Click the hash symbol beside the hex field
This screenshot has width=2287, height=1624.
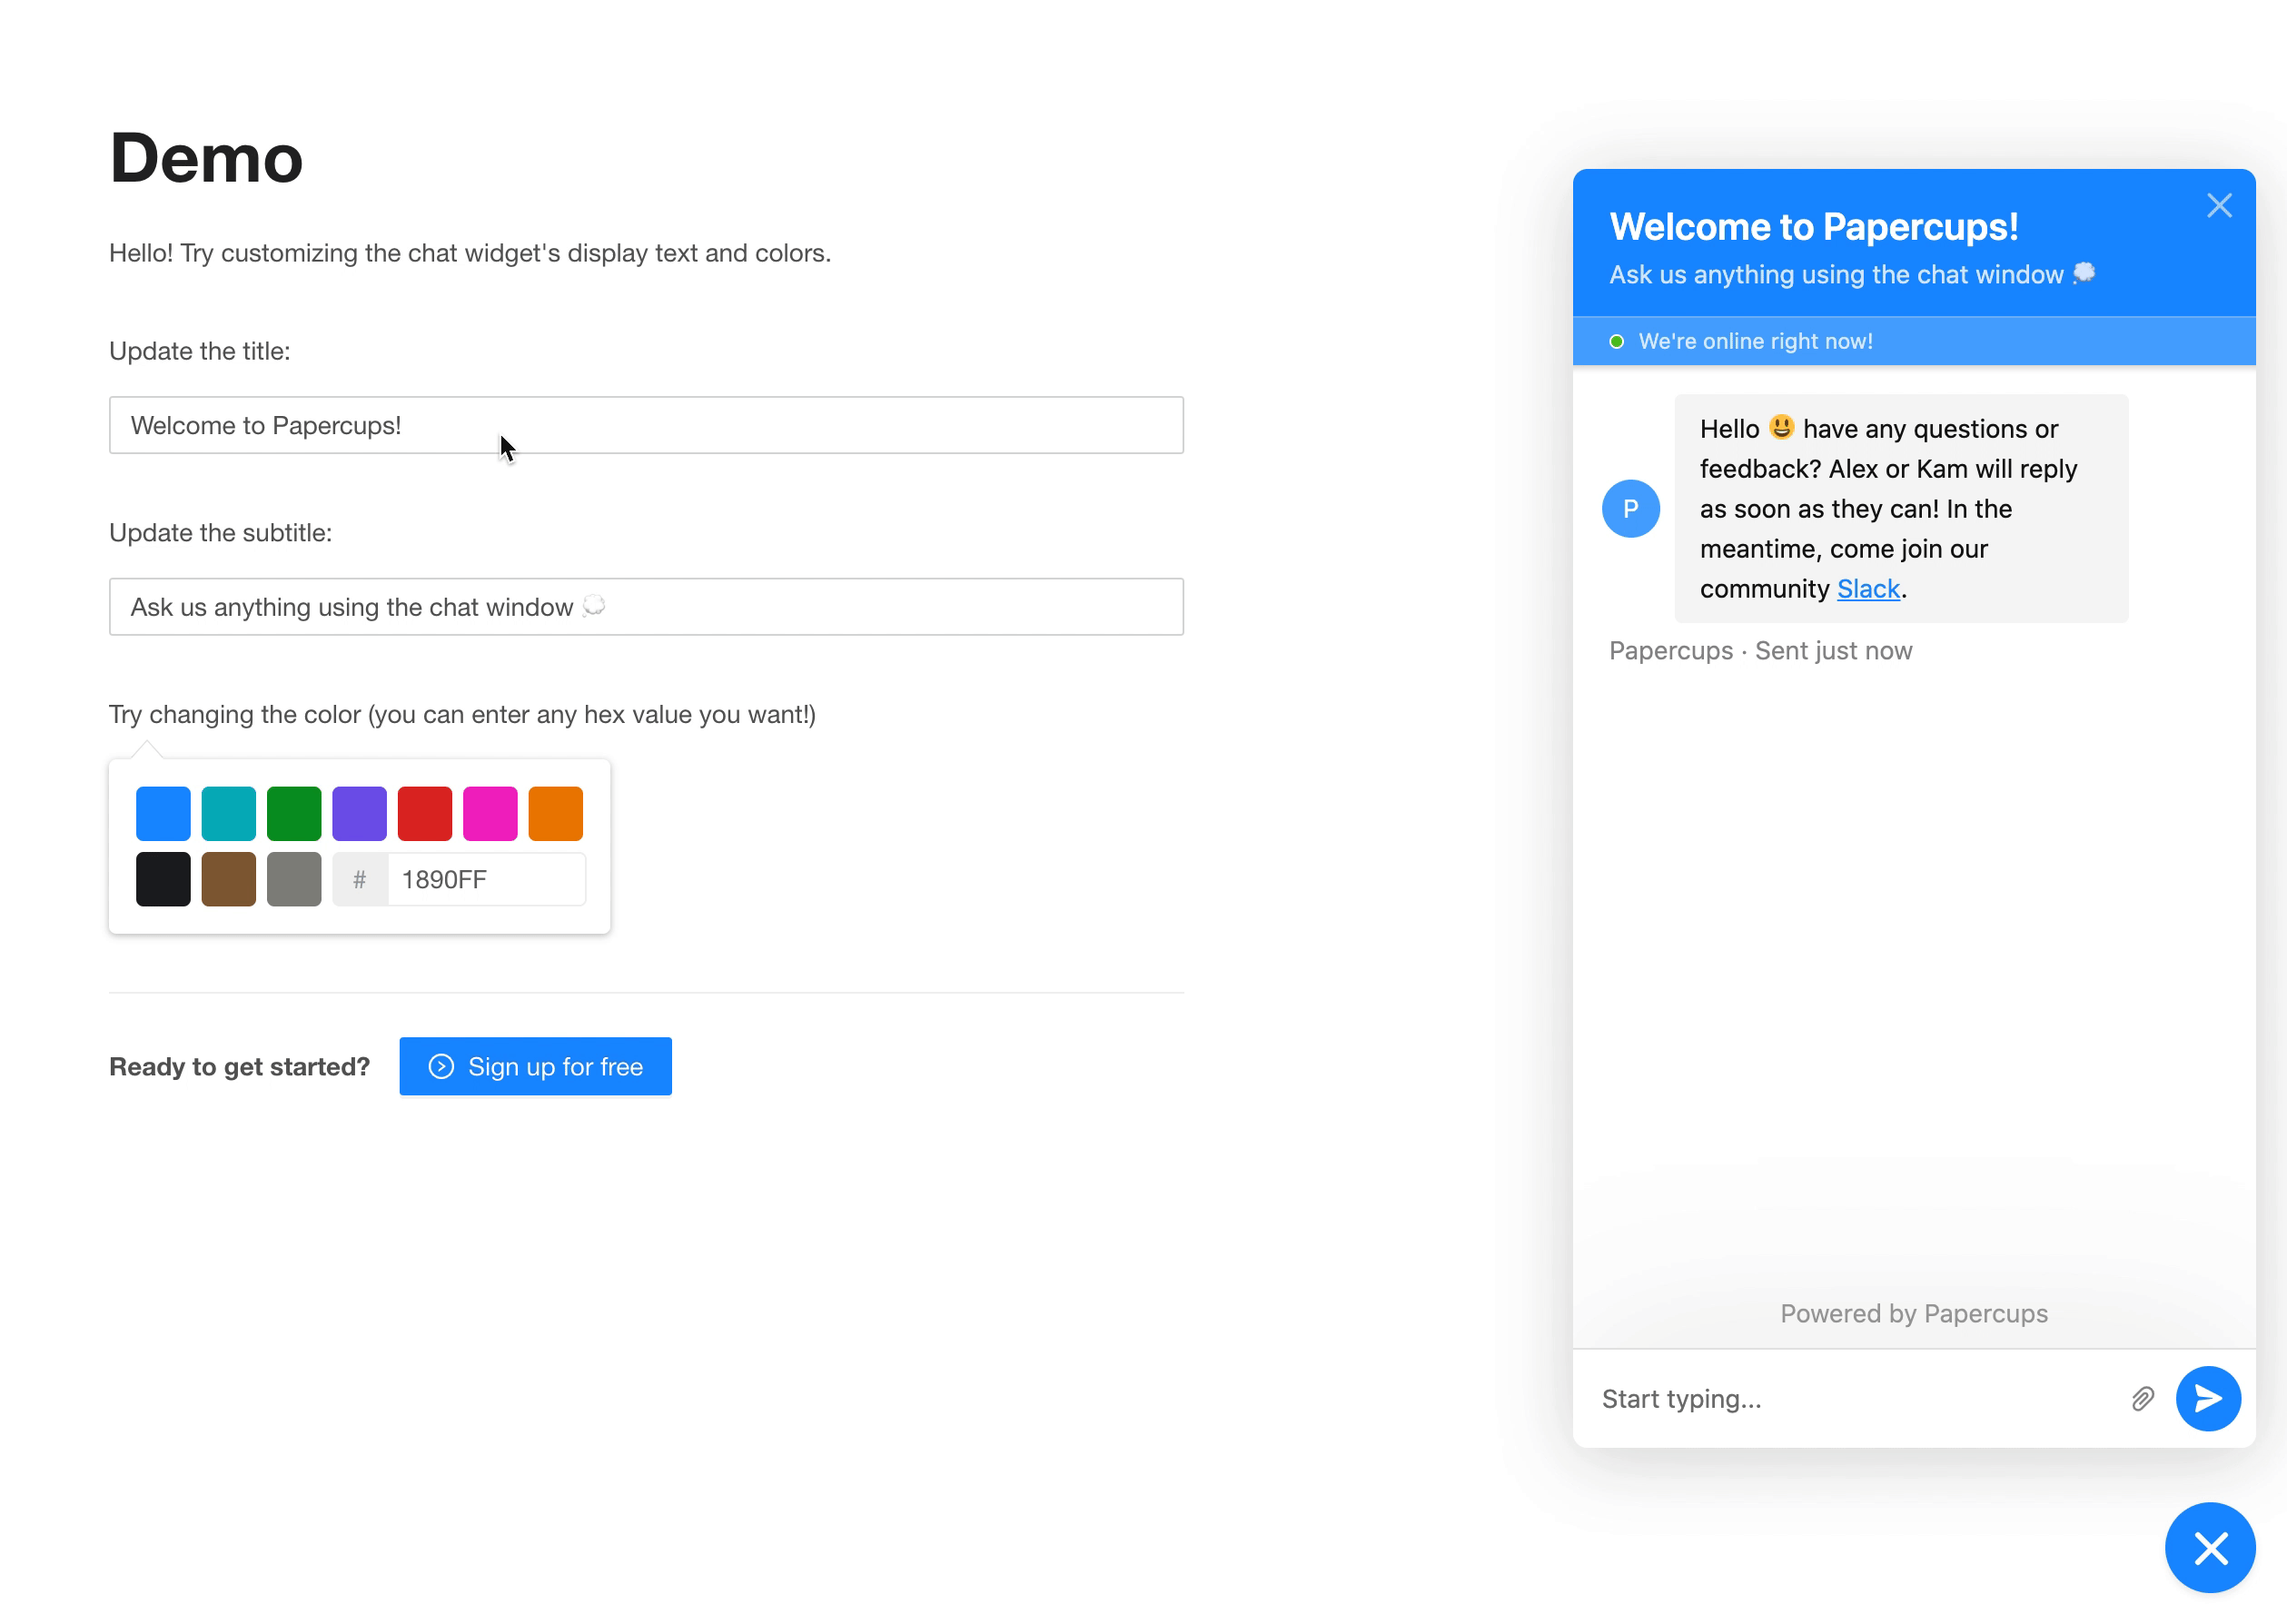pyautogui.click(x=359, y=879)
